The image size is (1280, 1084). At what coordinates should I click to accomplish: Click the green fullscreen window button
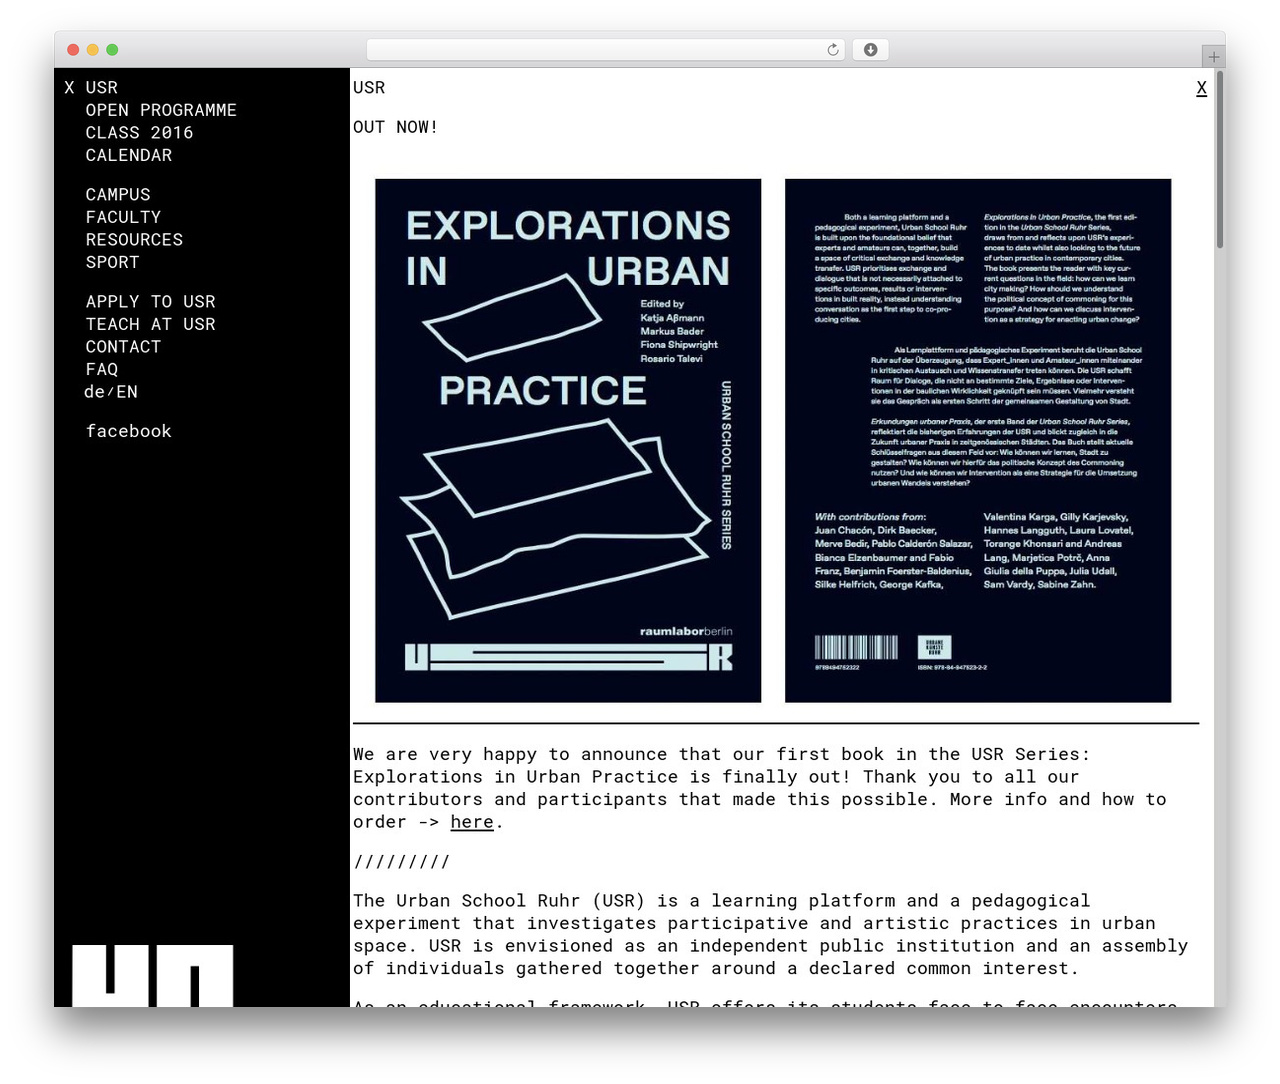tap(113, 50)
